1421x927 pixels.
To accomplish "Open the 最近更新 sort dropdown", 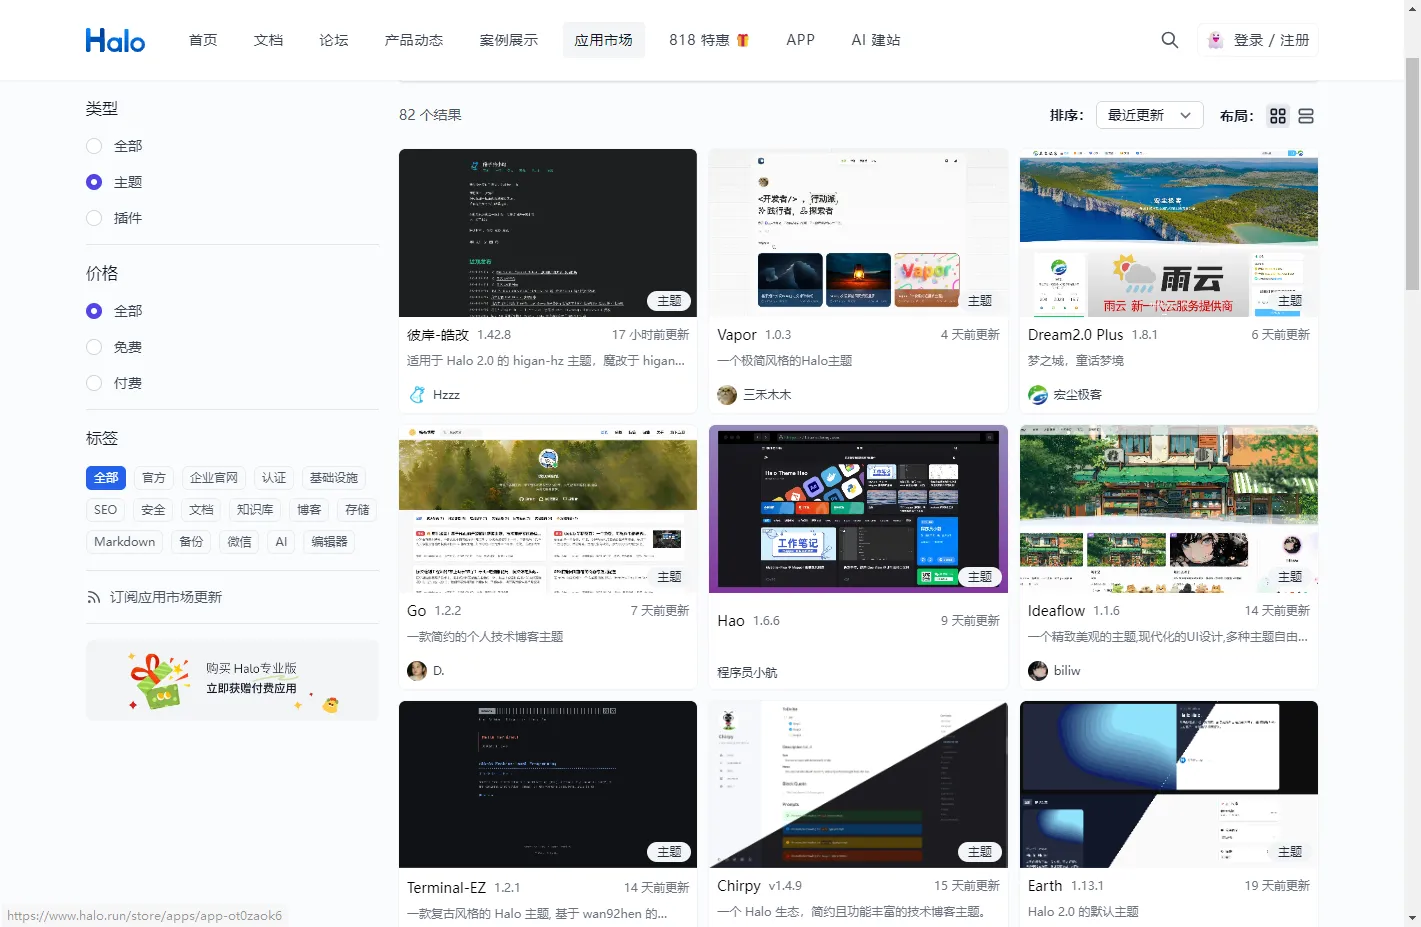I will tap(1149, 115).
